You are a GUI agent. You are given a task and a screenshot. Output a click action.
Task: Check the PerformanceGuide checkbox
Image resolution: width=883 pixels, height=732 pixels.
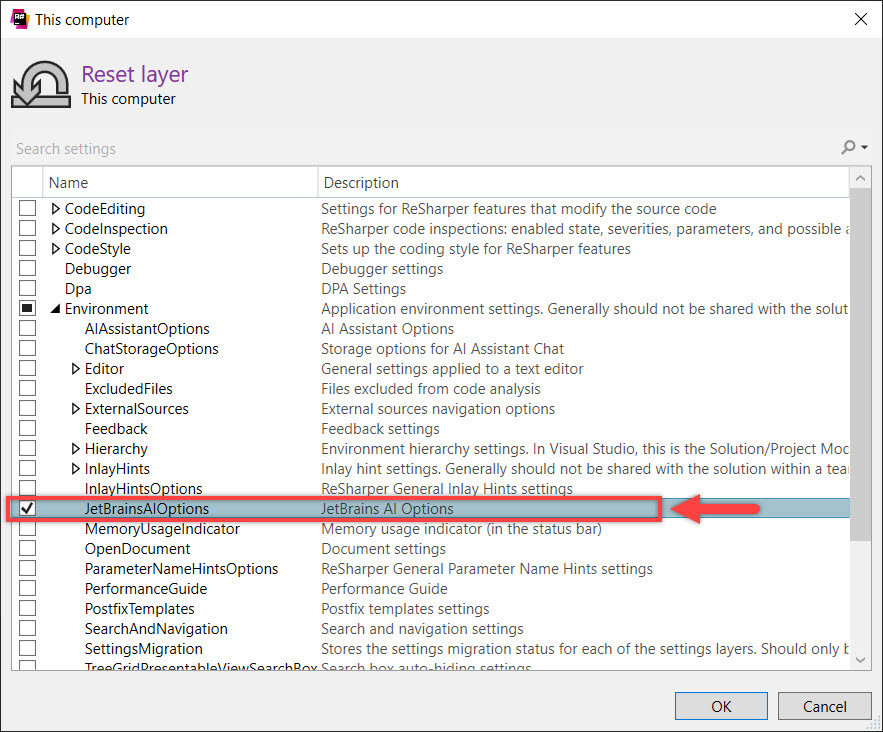click(x=27, y=588)
